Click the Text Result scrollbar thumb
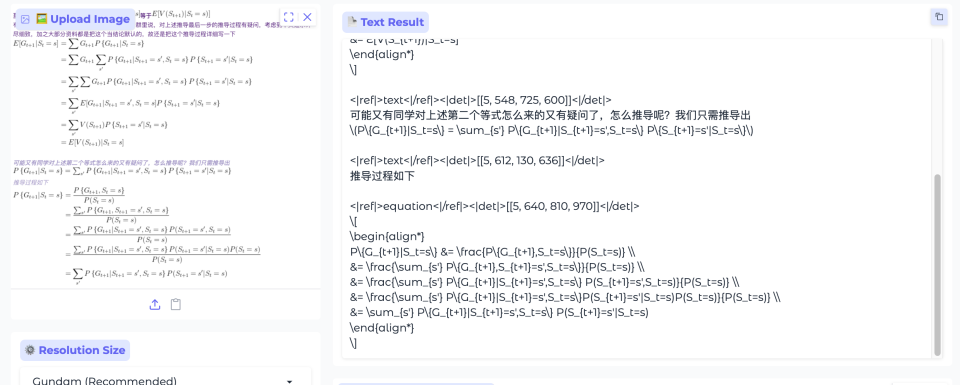This screenshot has width=960, height=385. pos(937,264)
